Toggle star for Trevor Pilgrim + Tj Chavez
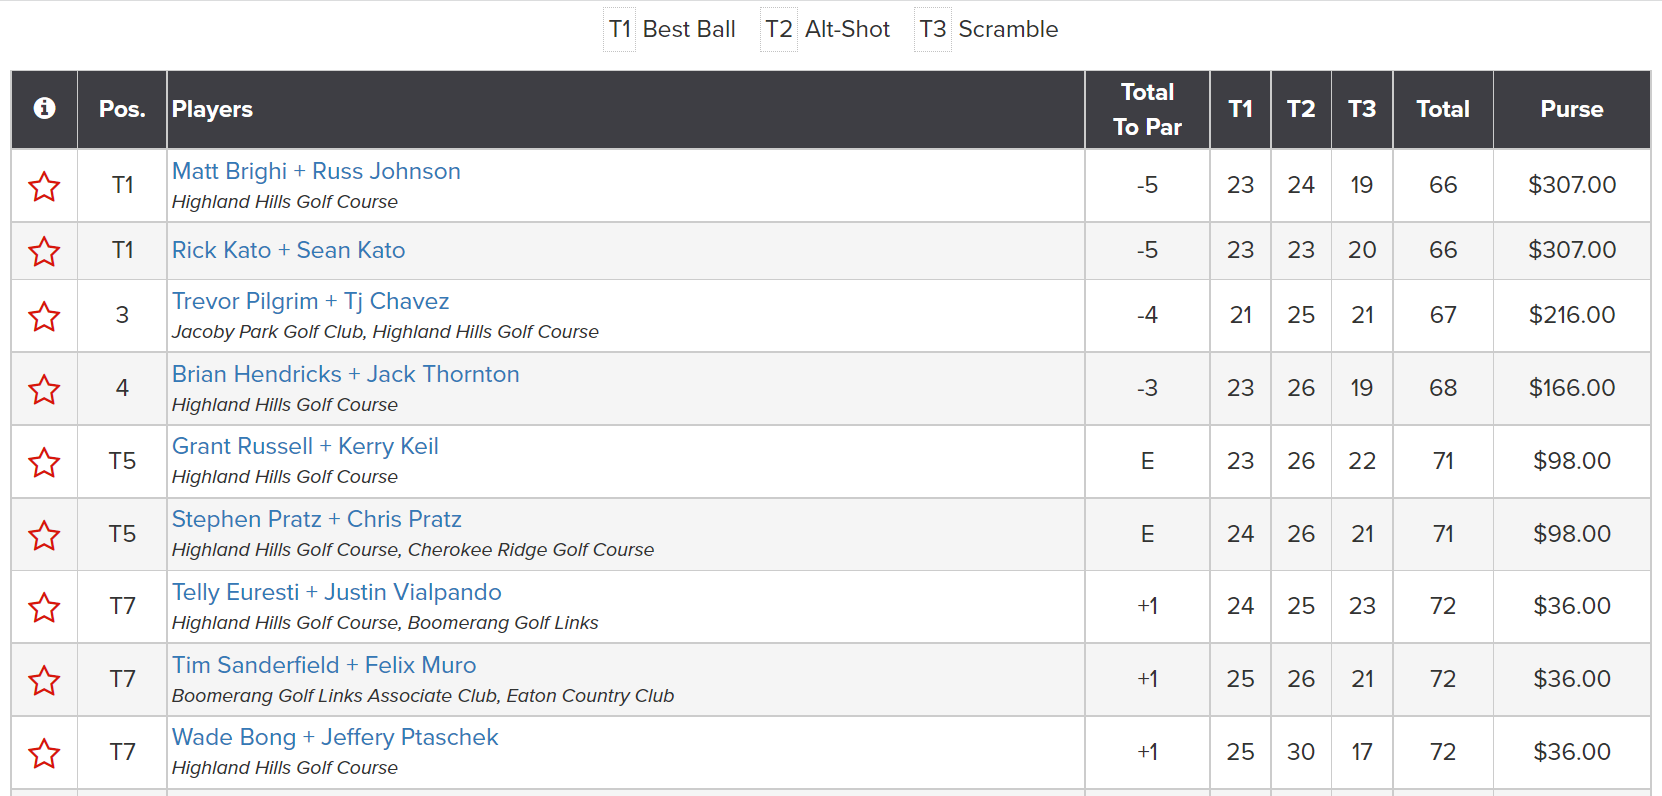This screenshot has width=1662, height=796. point(44,316)
